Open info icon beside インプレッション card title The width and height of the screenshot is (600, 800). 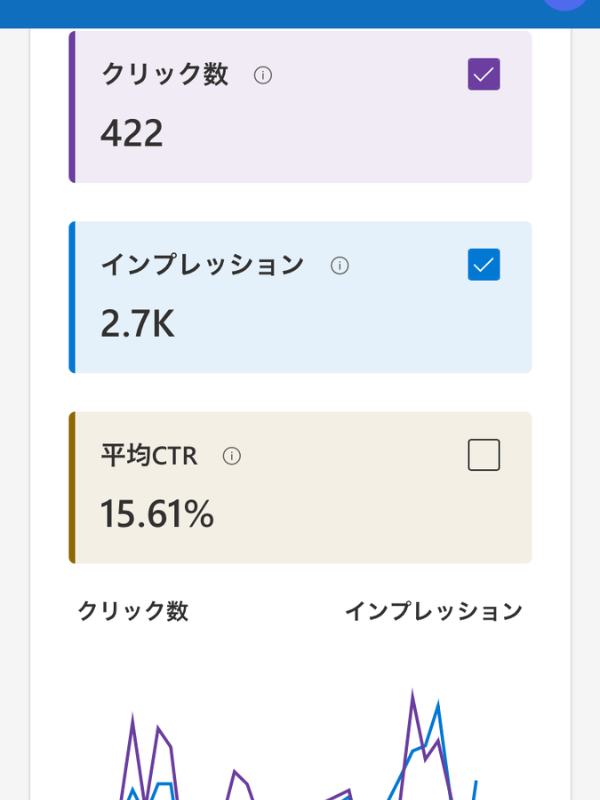[x=340, y=266]
